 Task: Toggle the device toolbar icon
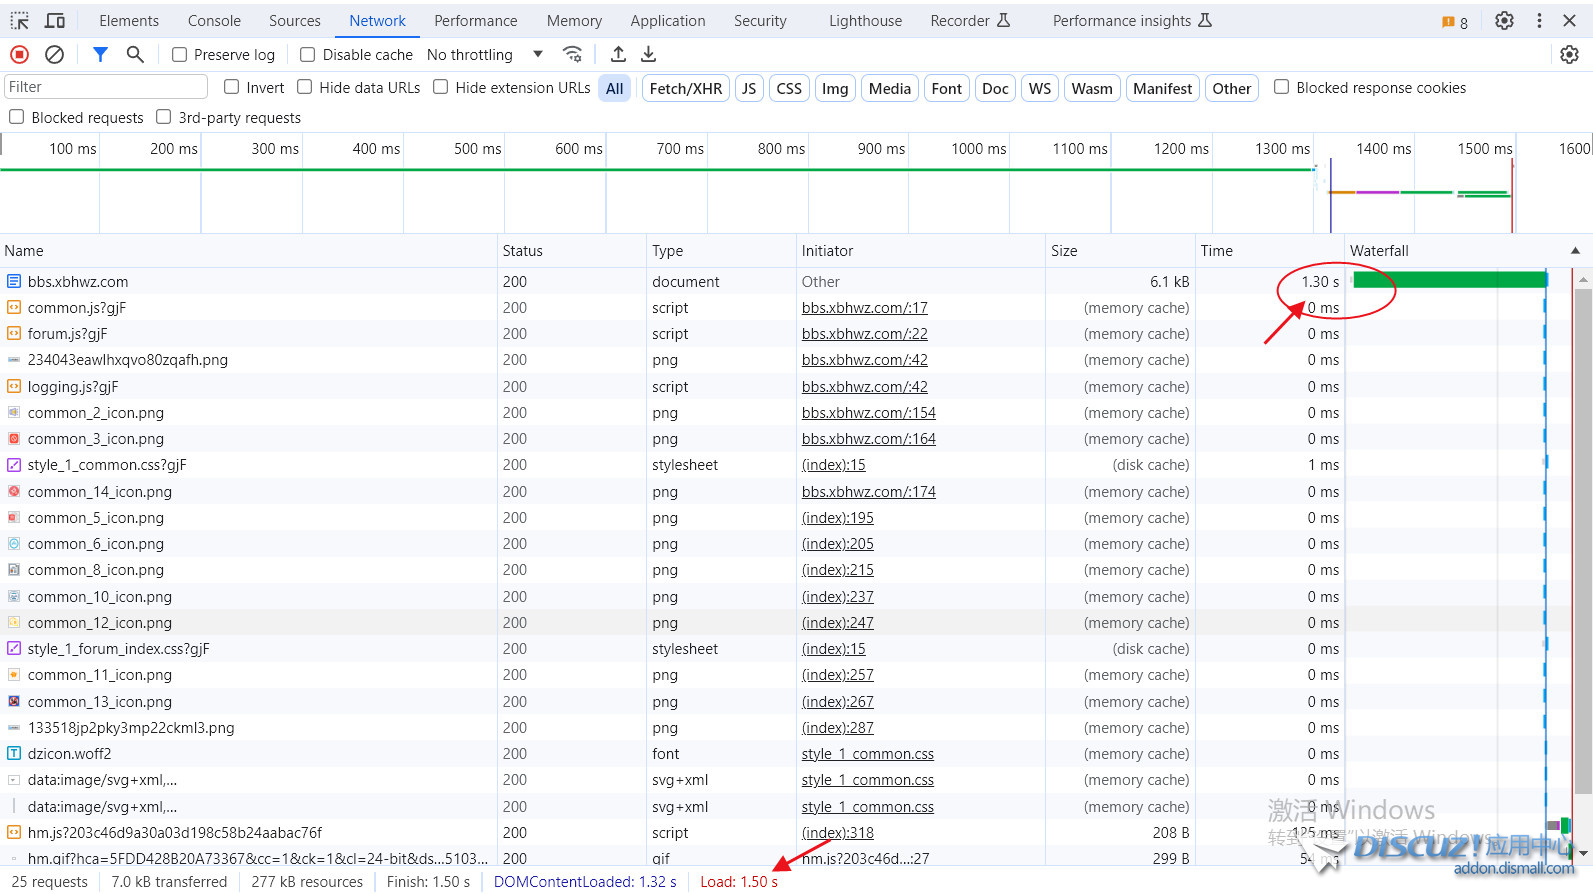point(55,20)
